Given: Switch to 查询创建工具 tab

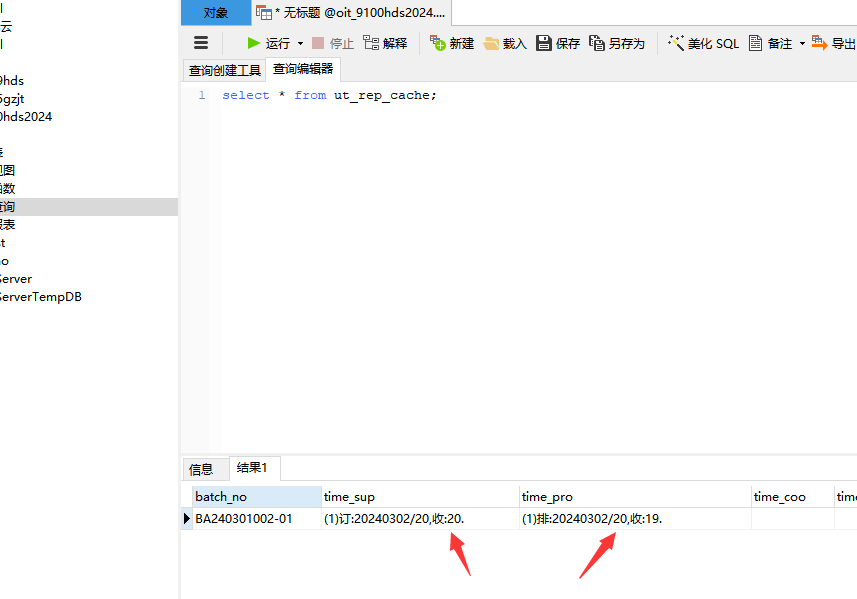Looking at the screenshot, I should (224, 70).
